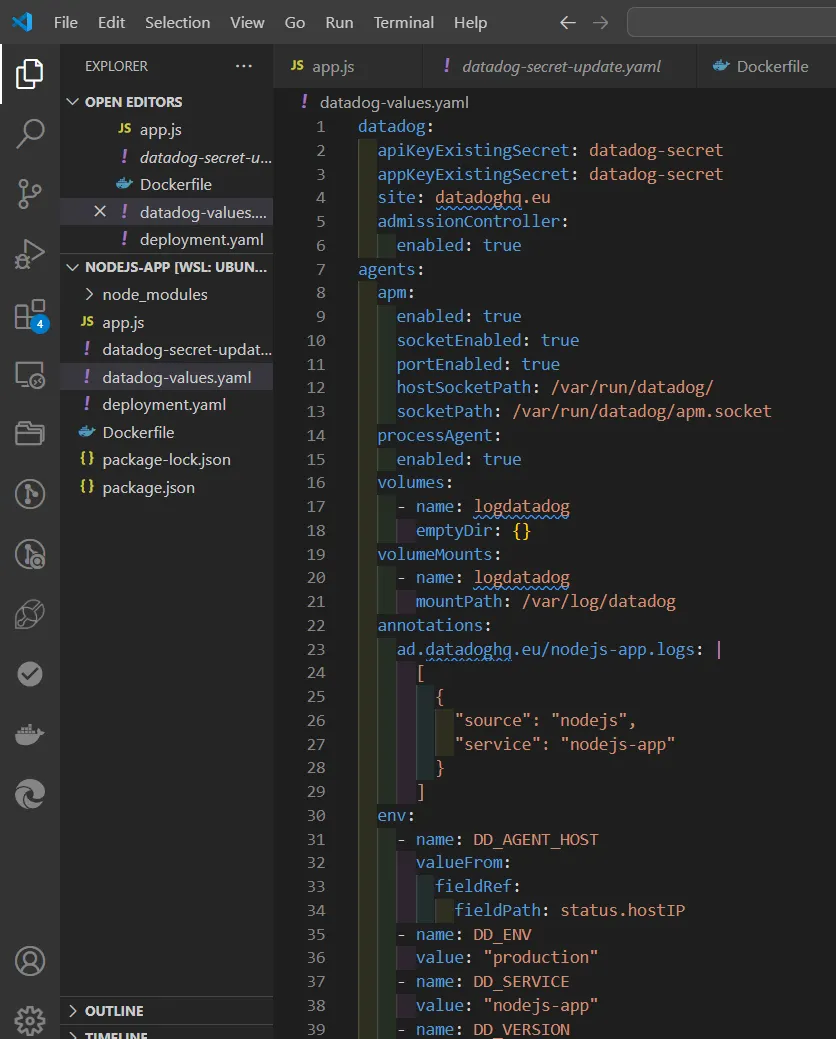The image size is (836, 1039).
Task: Close datadog-values editor with X
Action: [x=100, y=211]
